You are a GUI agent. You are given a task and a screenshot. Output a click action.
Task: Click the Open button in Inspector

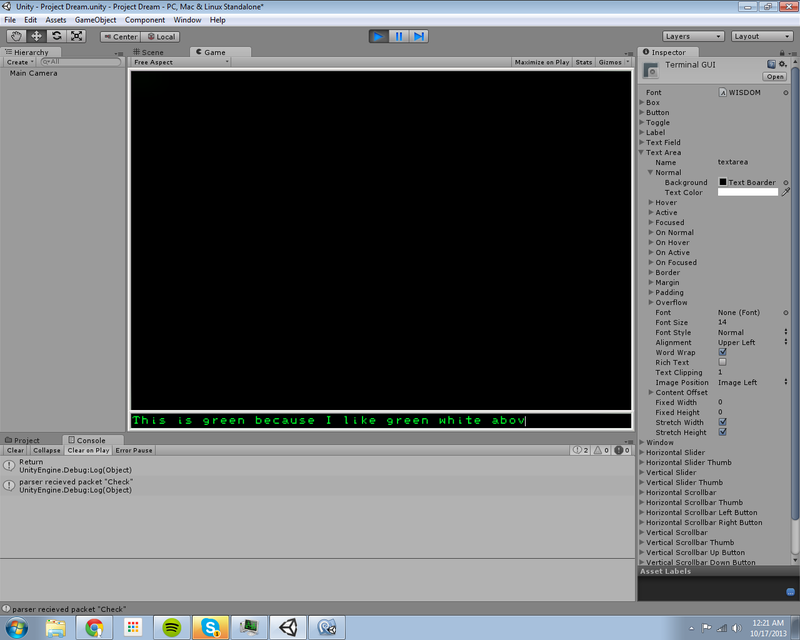tap(774, 77)
